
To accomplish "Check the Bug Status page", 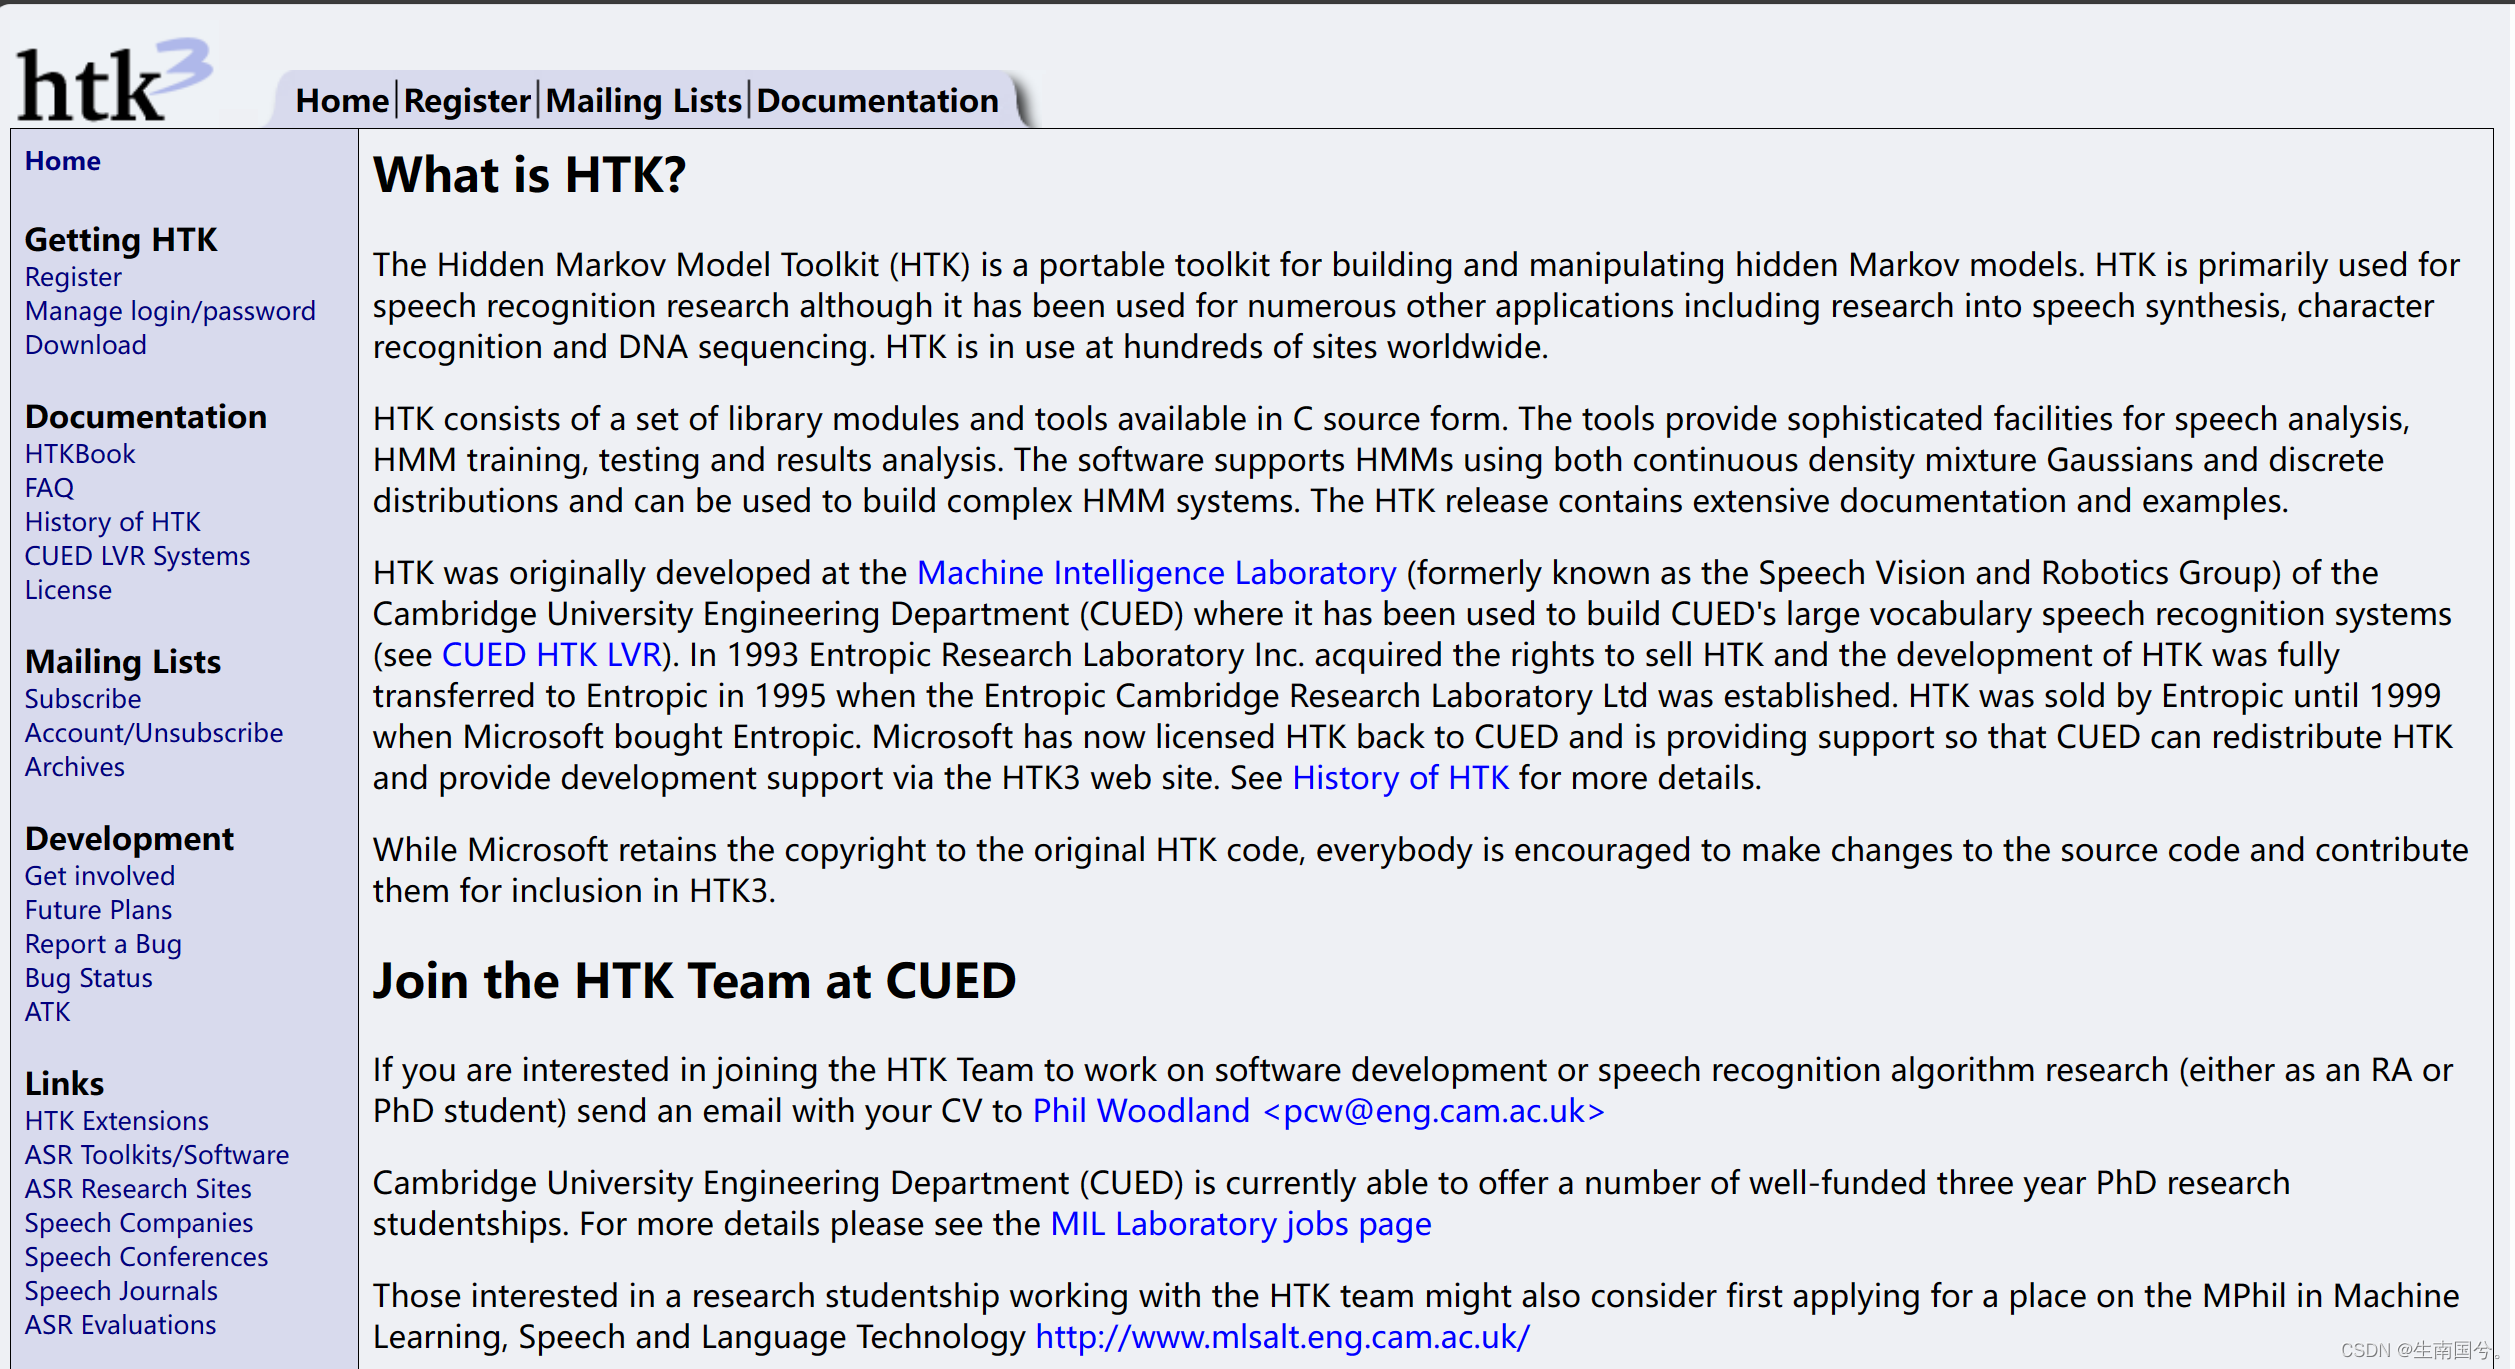I will tap(89, 978).
